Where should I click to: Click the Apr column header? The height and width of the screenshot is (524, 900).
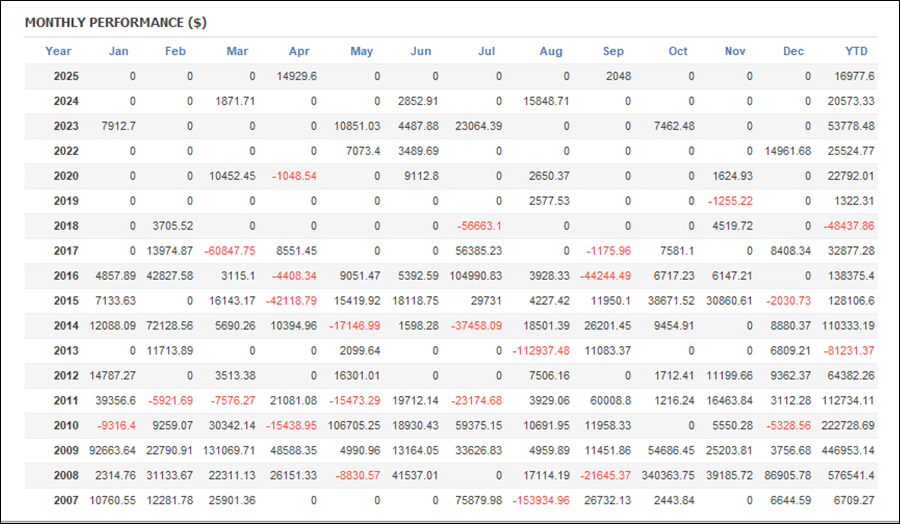(299, 51)
